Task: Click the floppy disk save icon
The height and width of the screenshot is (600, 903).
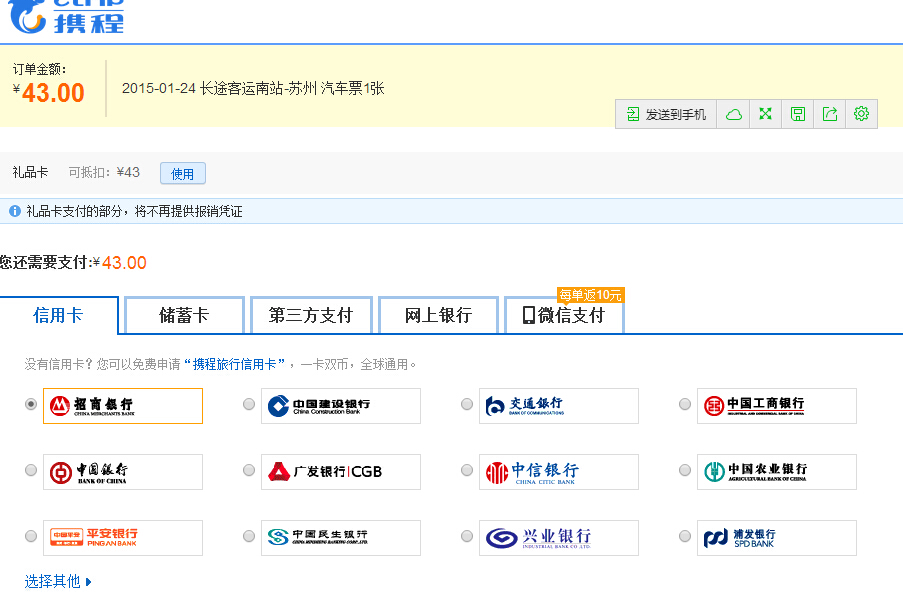Action: pos(798,114)
